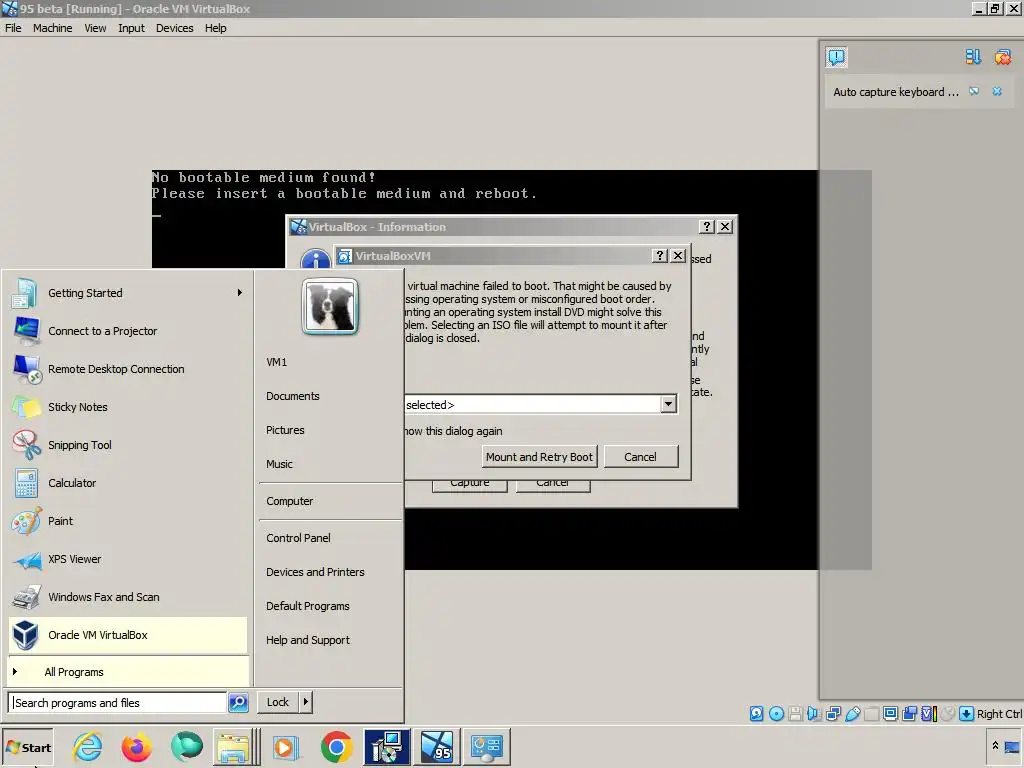1024x768 pixels.
Task: Click the search magnifier button in Start menu
Action: click(238, 703)
